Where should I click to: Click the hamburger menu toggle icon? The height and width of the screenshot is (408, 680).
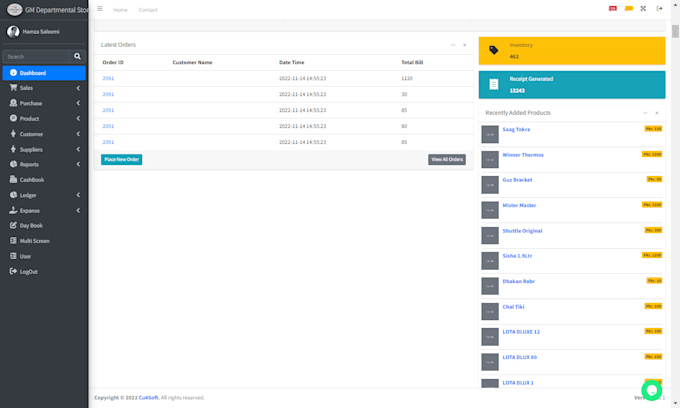(100, 9)
